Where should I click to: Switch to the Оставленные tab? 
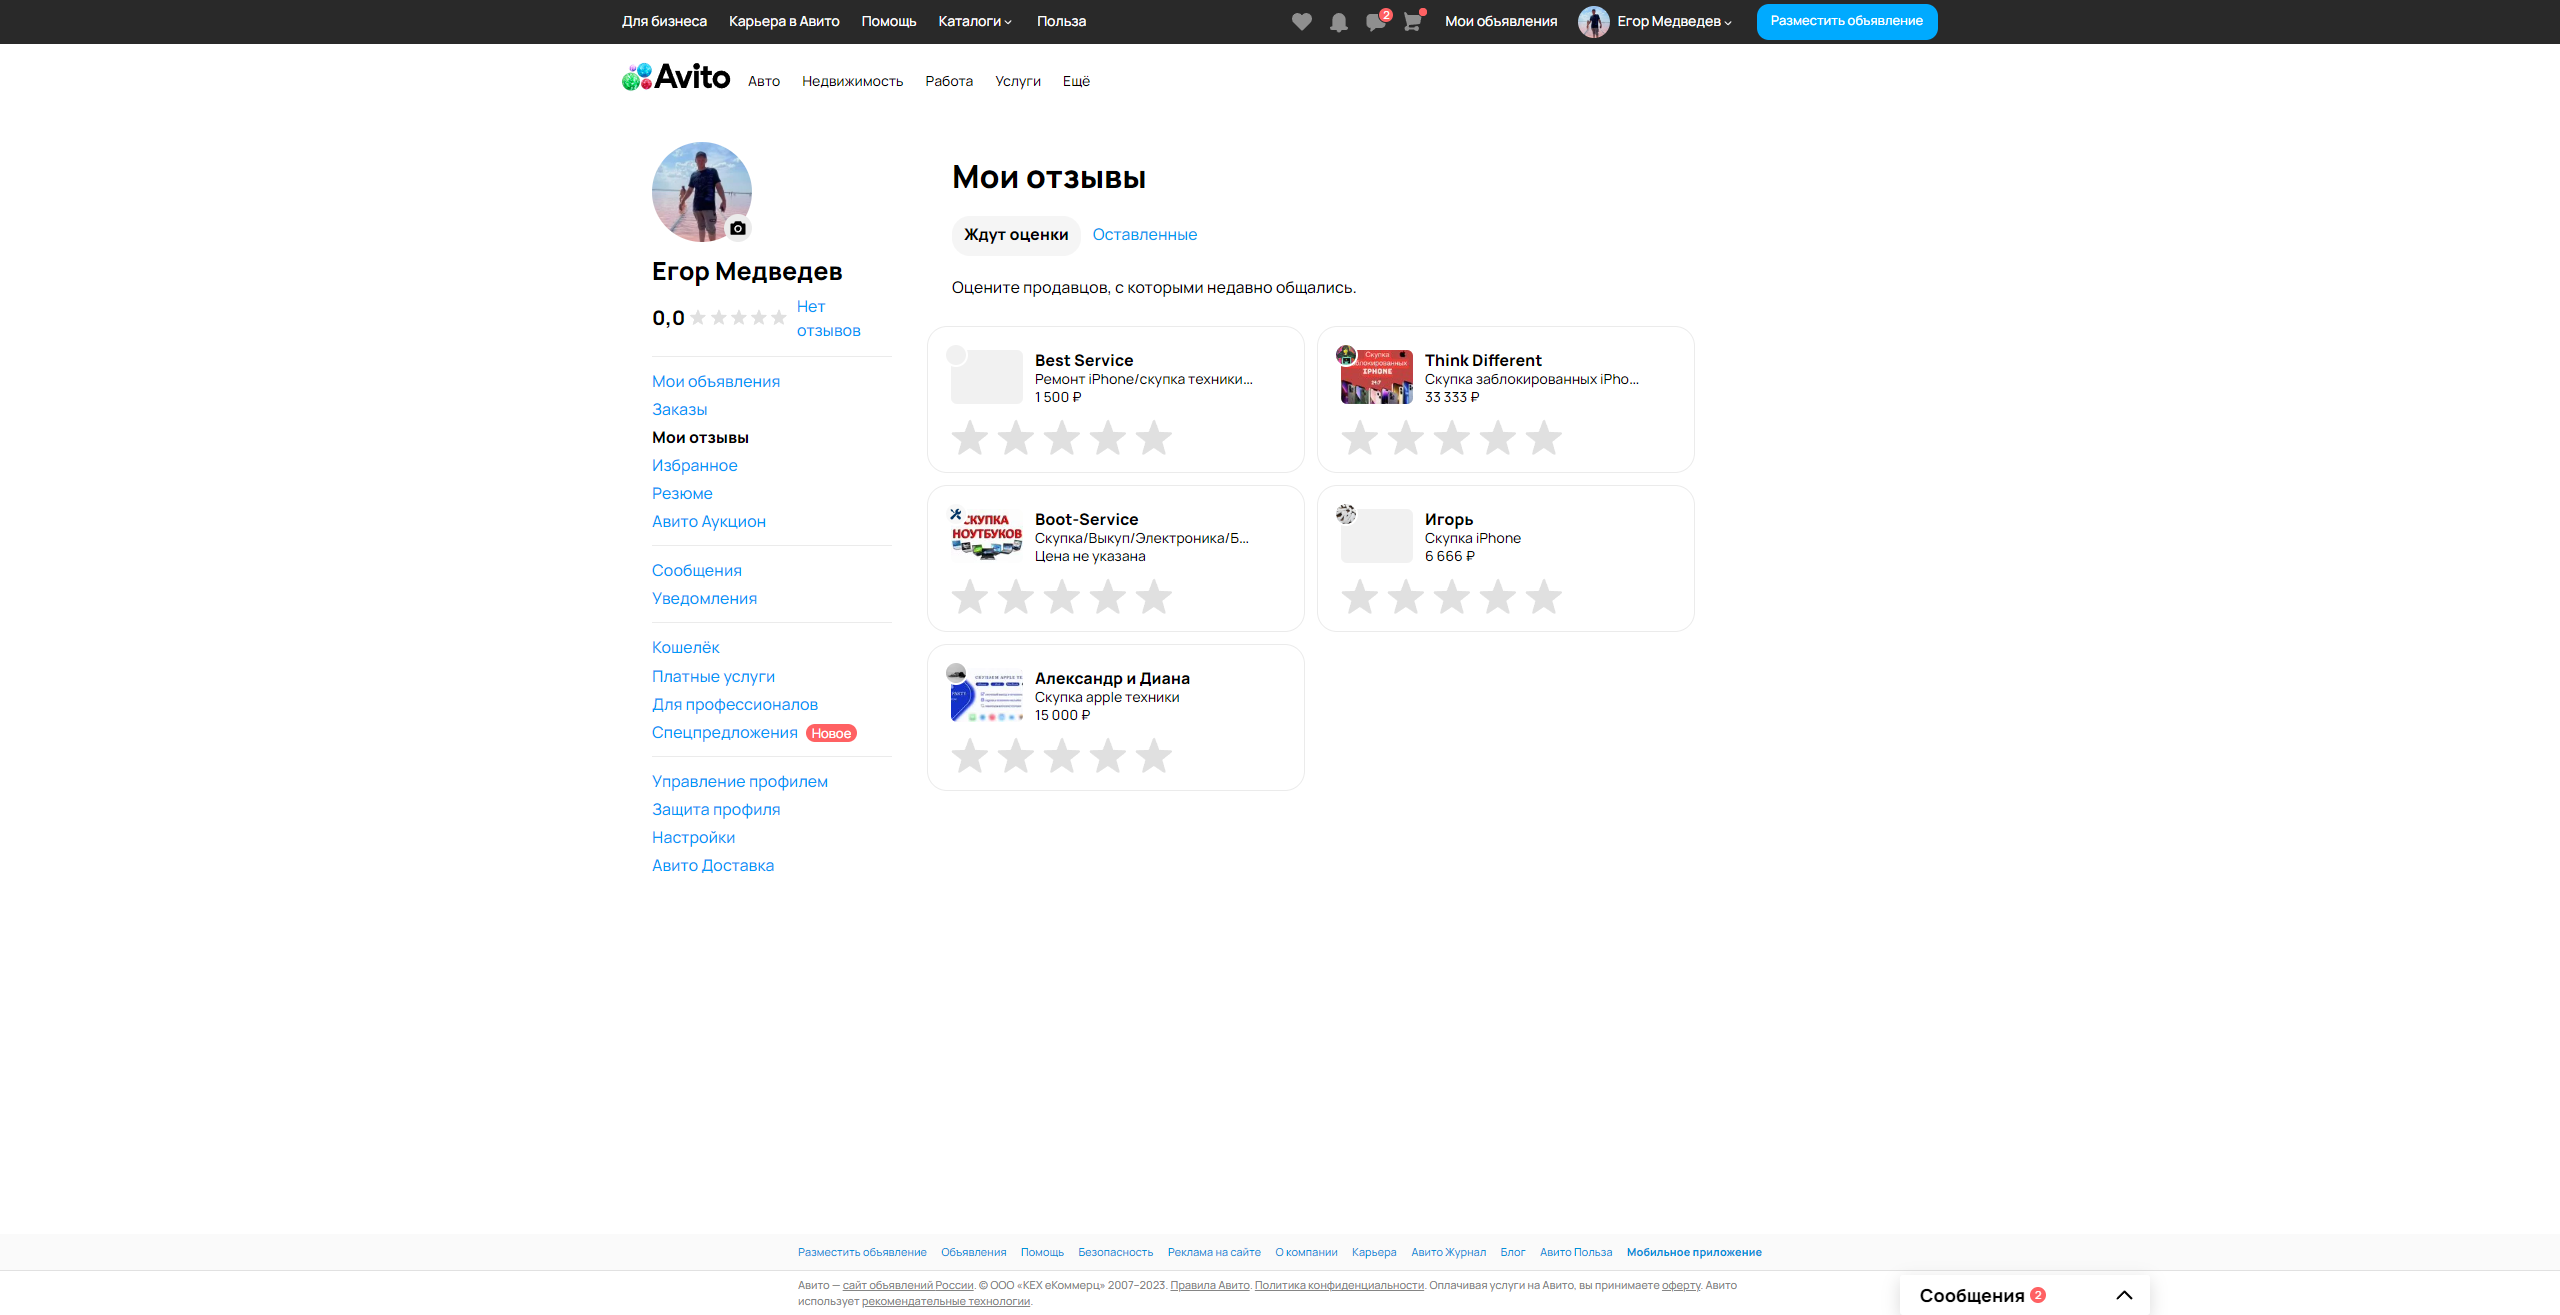(x=1144, y=234)
